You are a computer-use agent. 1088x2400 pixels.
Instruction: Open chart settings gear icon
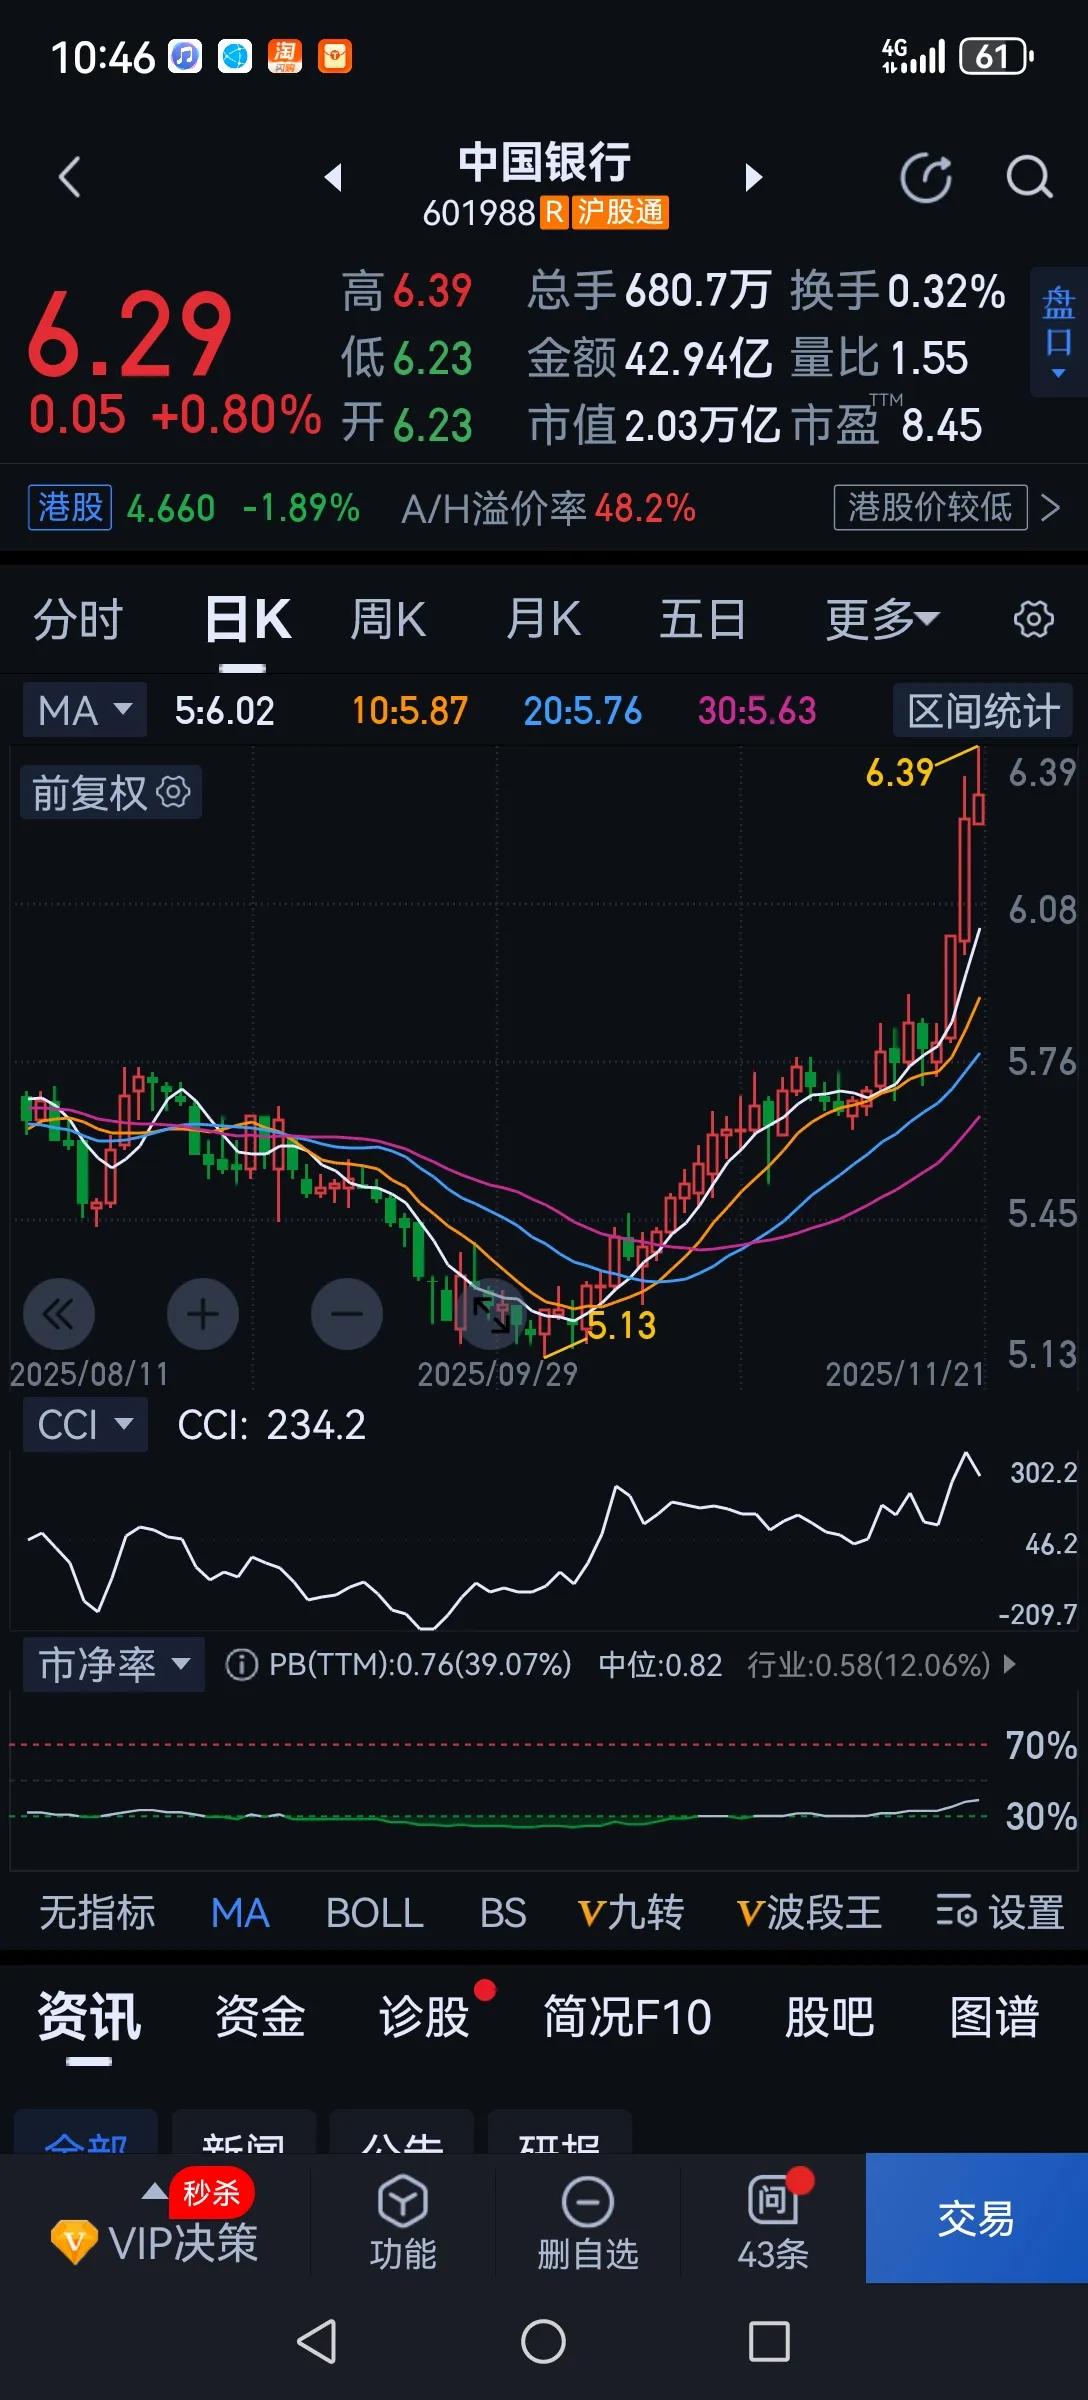pyautogui.click(x=1033, y=619)
